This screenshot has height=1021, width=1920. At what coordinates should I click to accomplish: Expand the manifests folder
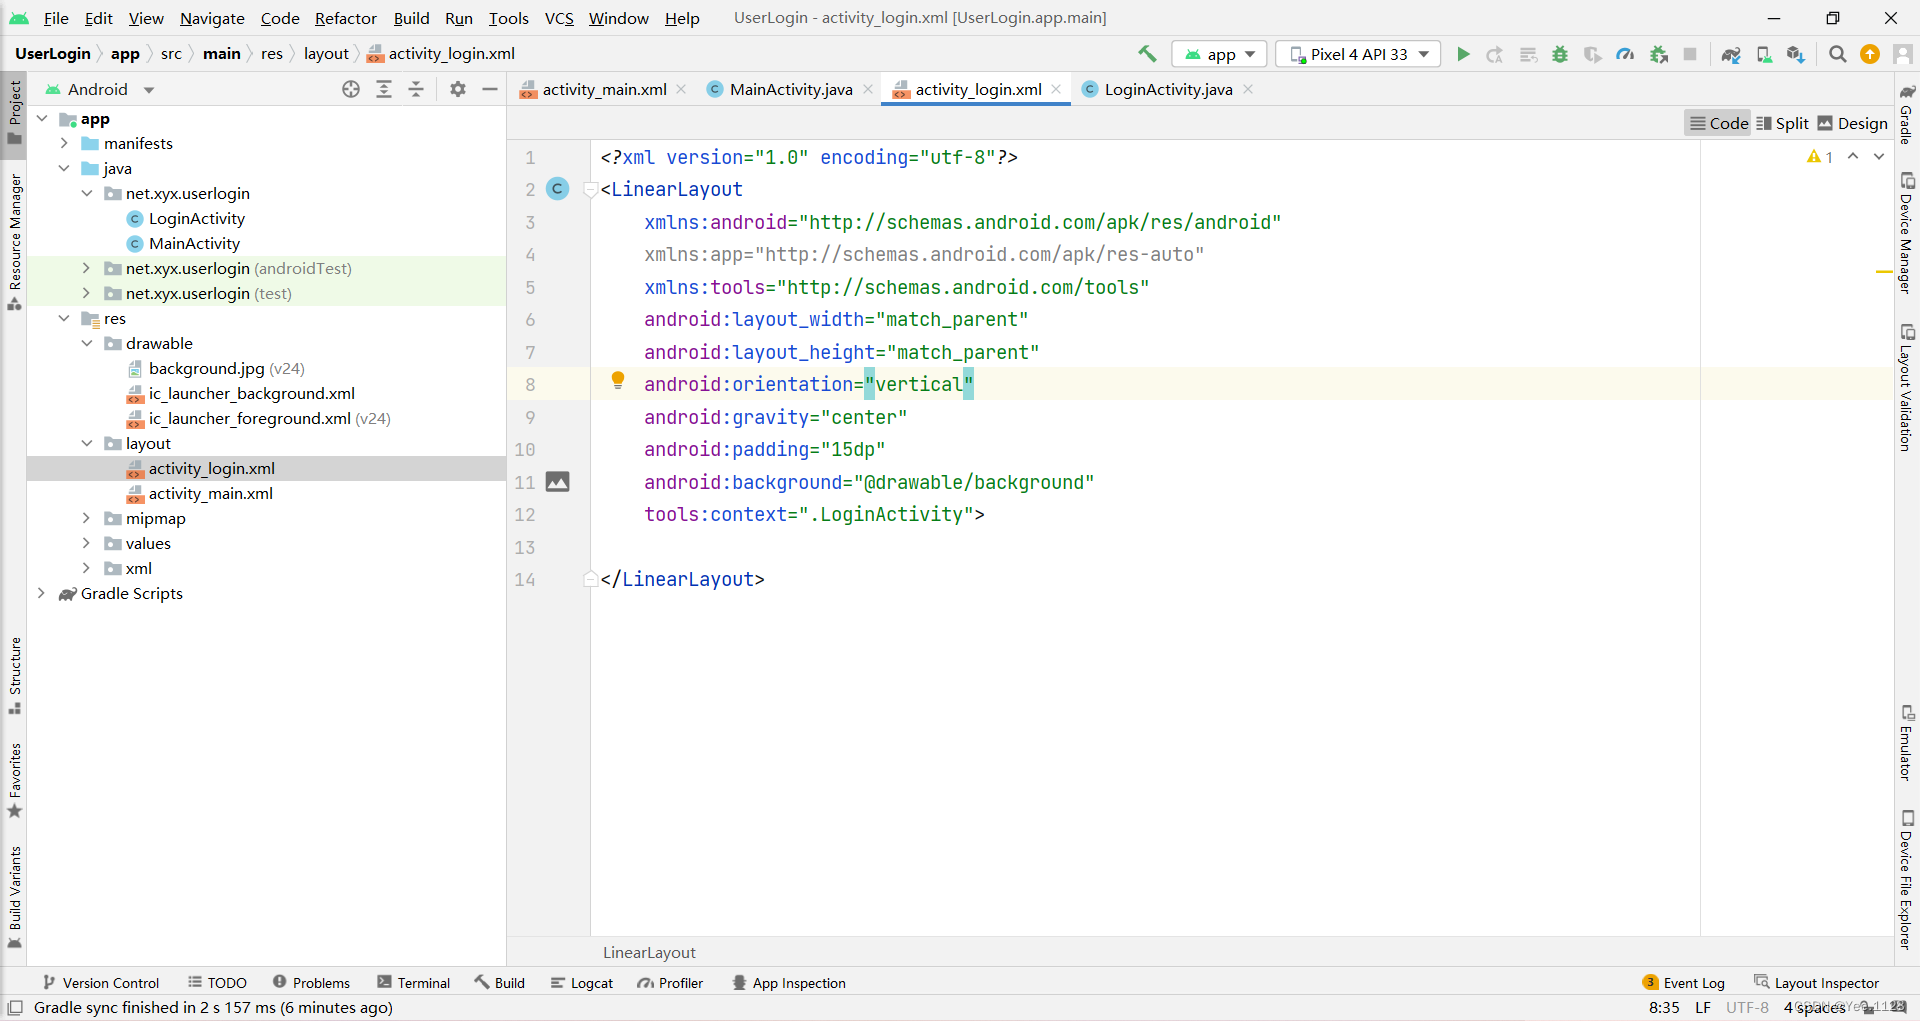64,143
